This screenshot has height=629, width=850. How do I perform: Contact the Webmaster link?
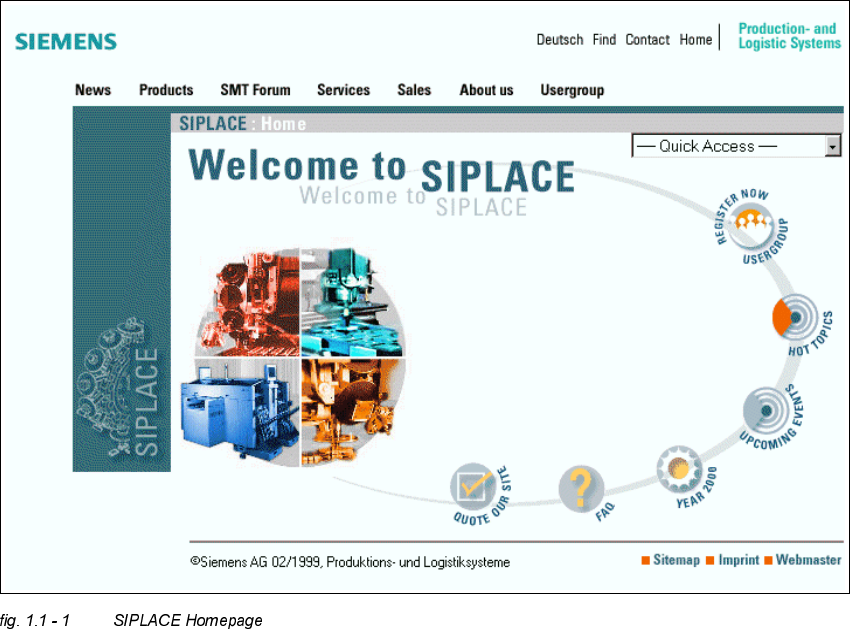tap(808, 560)
